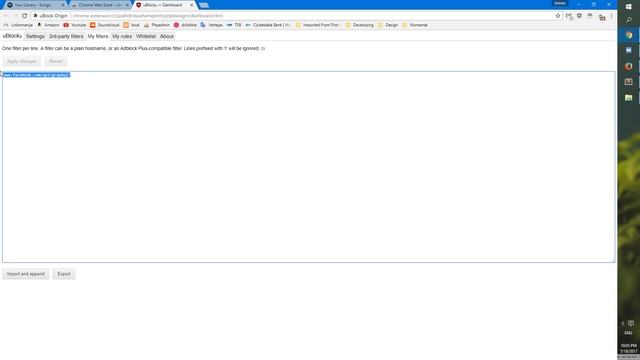Go forward with the browser forward arrow
This screenshot has width=640, height=360.
coord(15,16)
